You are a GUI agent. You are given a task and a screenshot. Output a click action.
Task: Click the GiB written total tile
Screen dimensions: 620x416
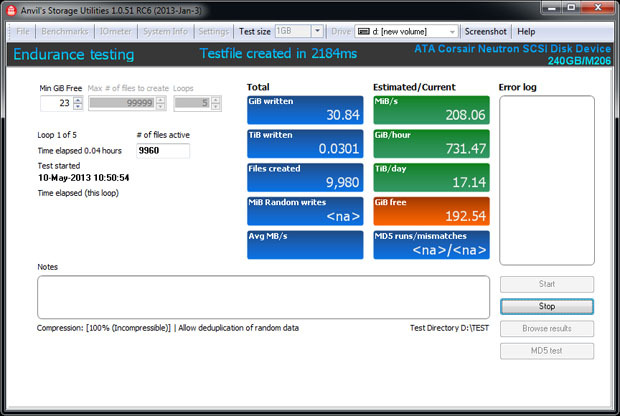(305, 110)
